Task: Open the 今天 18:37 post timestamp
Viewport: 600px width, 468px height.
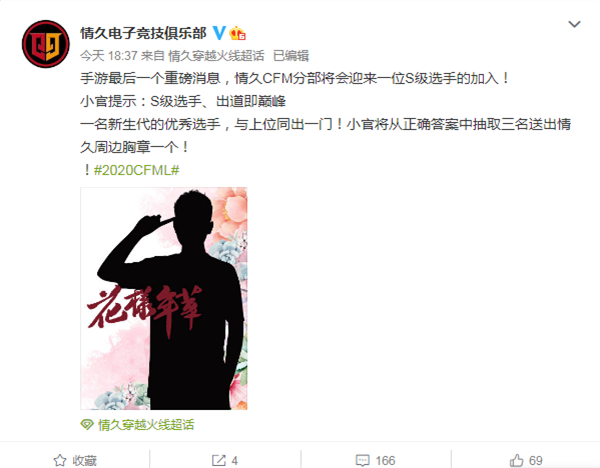Action: 109,56
